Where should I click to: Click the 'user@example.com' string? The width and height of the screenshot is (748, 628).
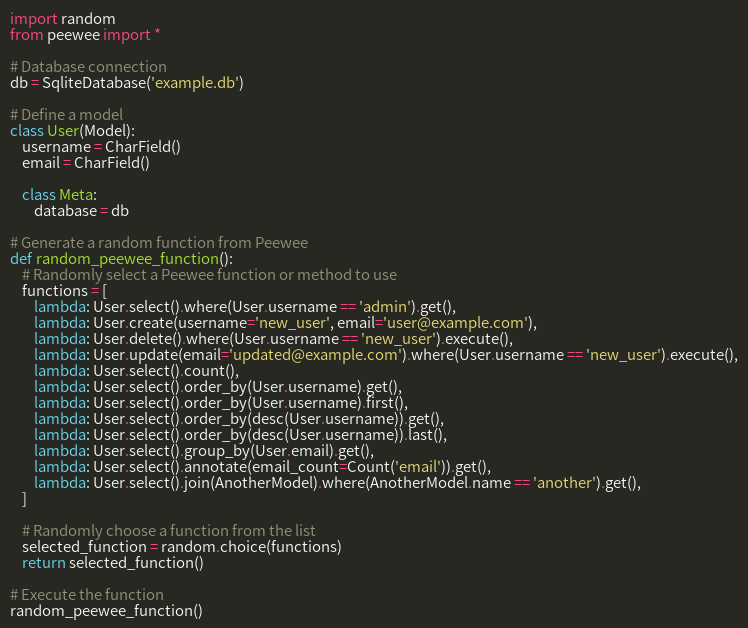[457, 323]
